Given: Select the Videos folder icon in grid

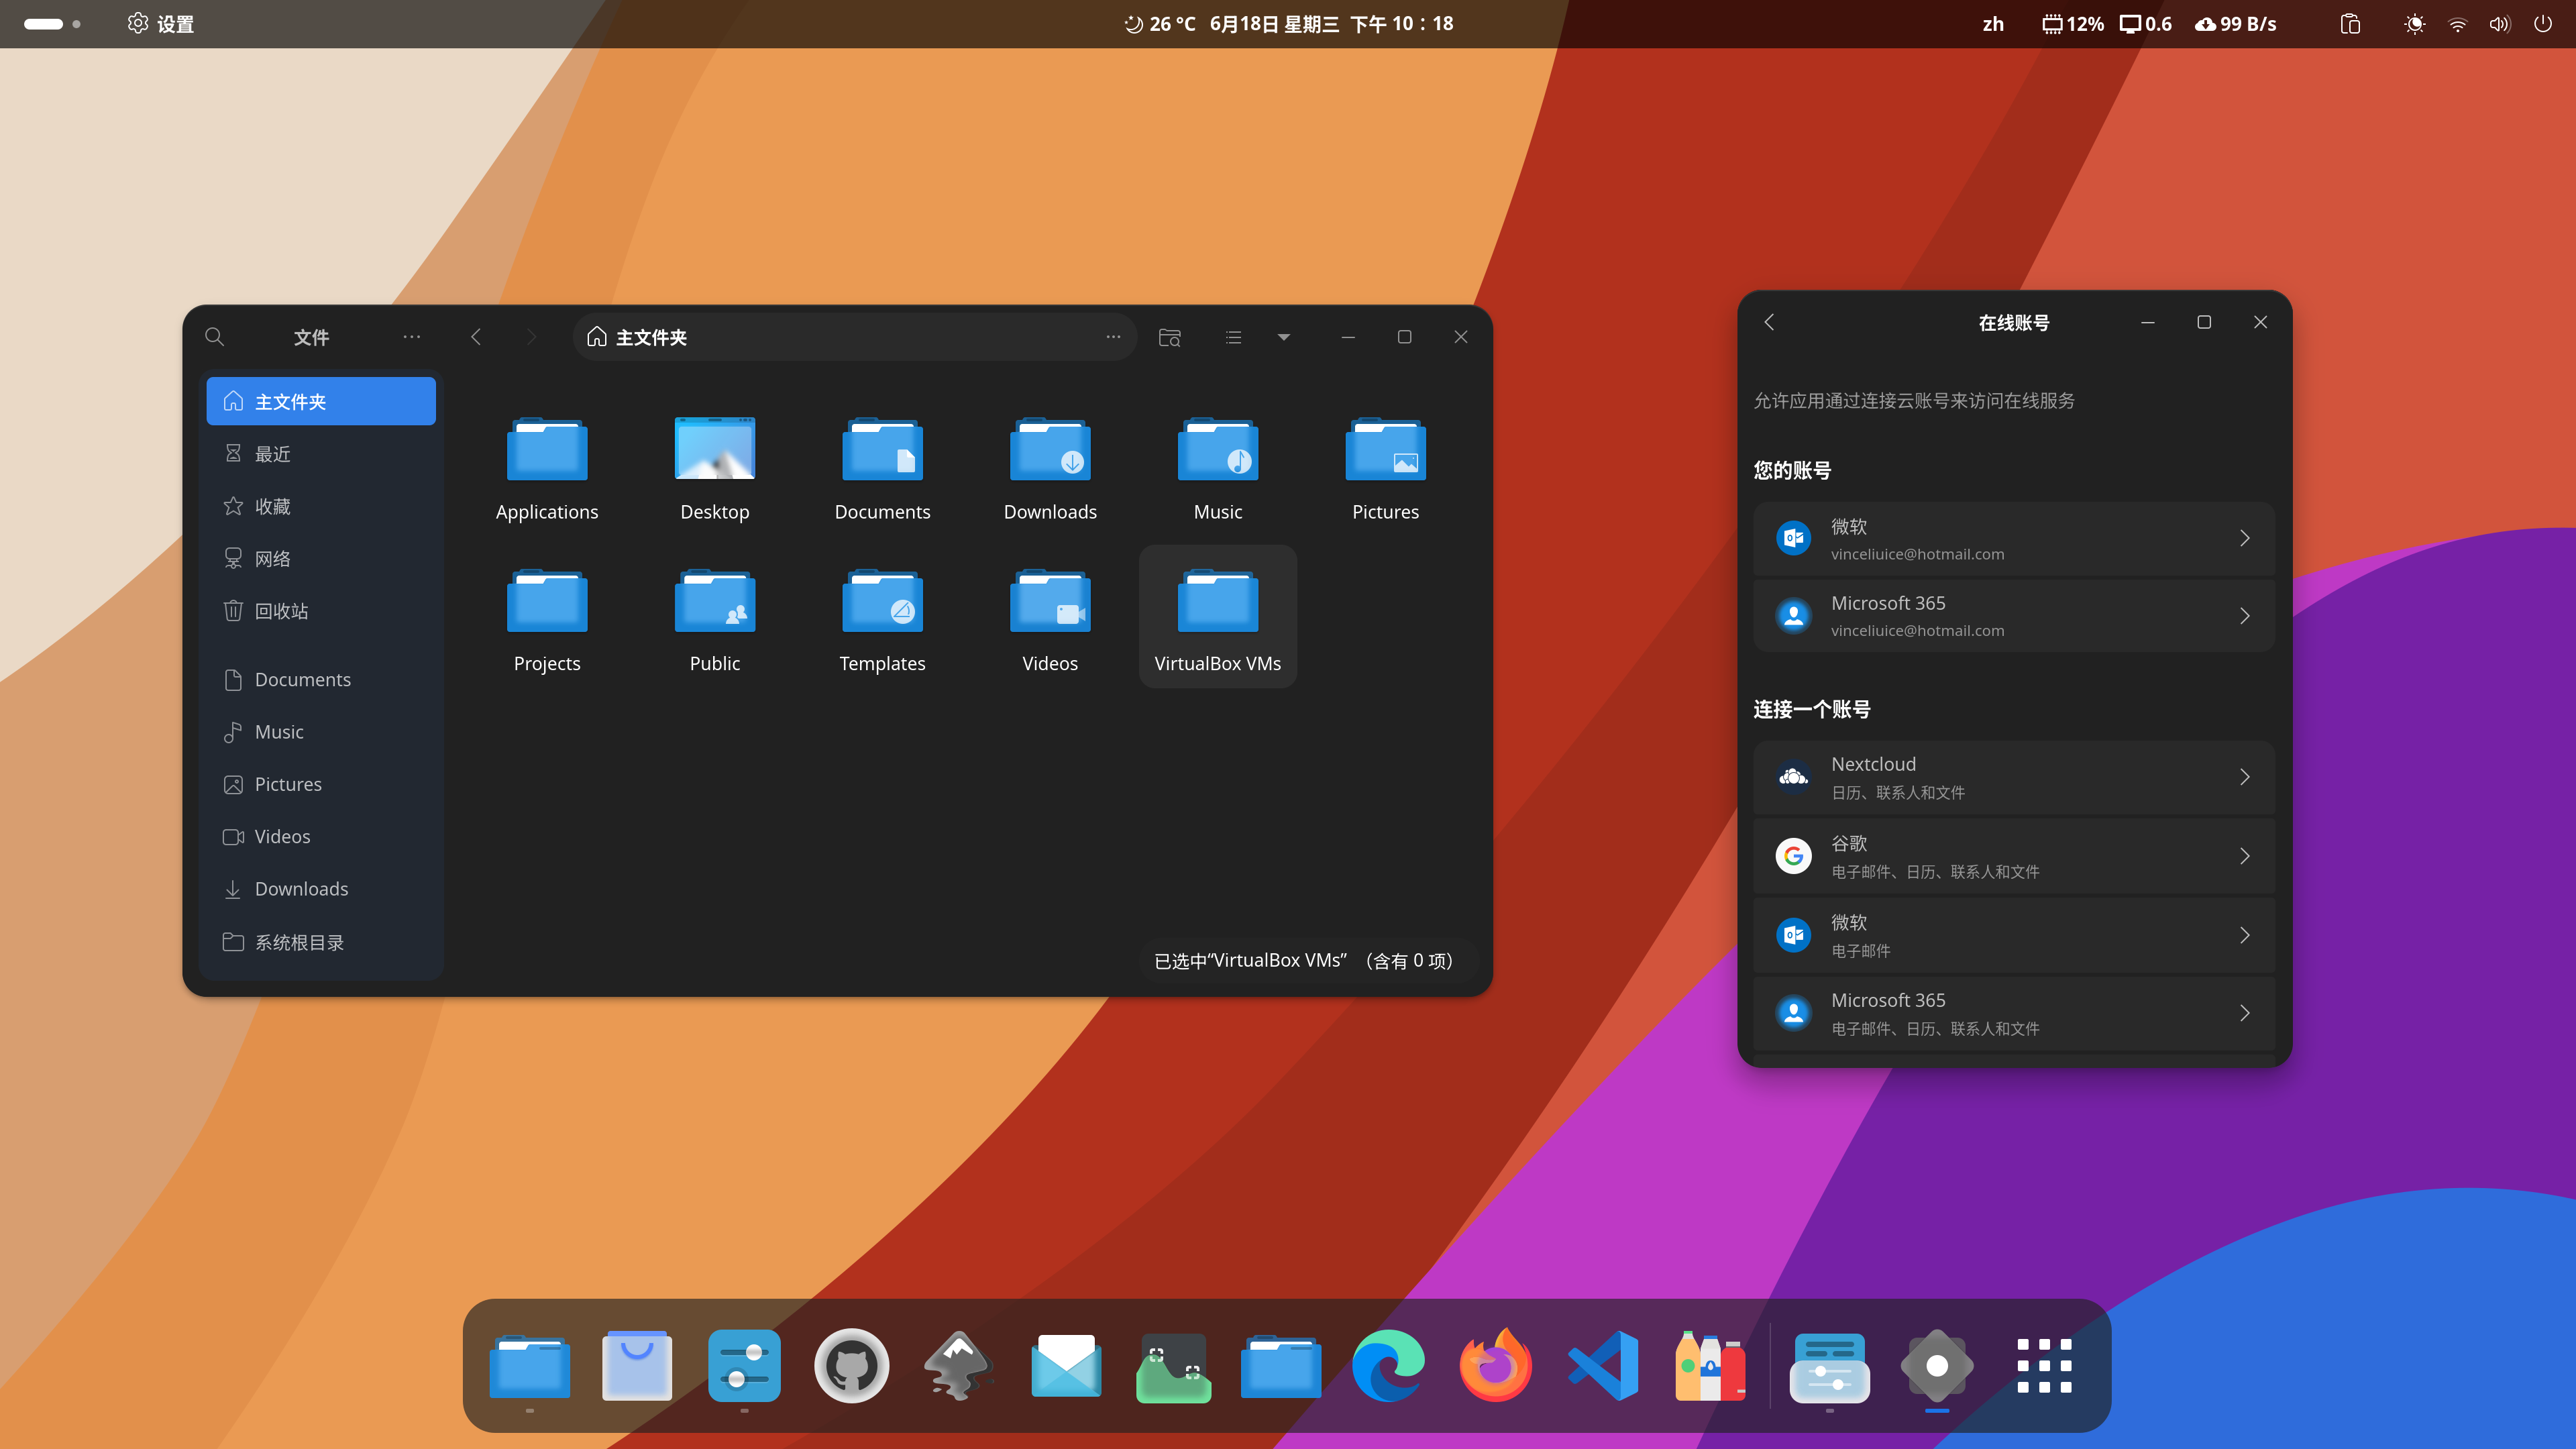Looking at the screenshot, I should (1050, 601).
